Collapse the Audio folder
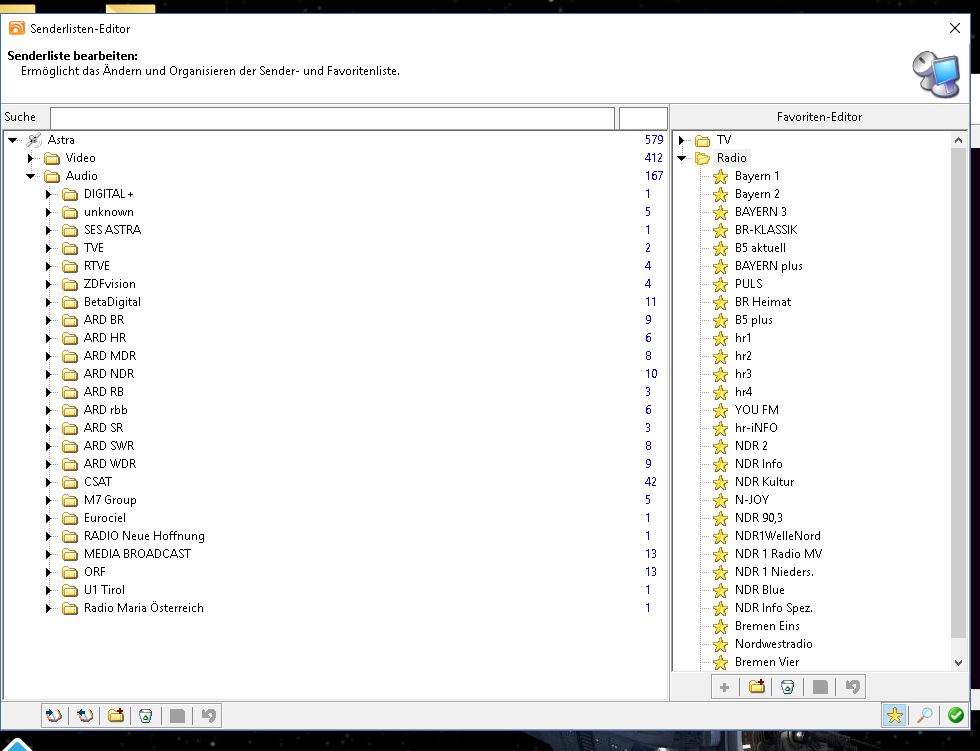 click(31, 176)
